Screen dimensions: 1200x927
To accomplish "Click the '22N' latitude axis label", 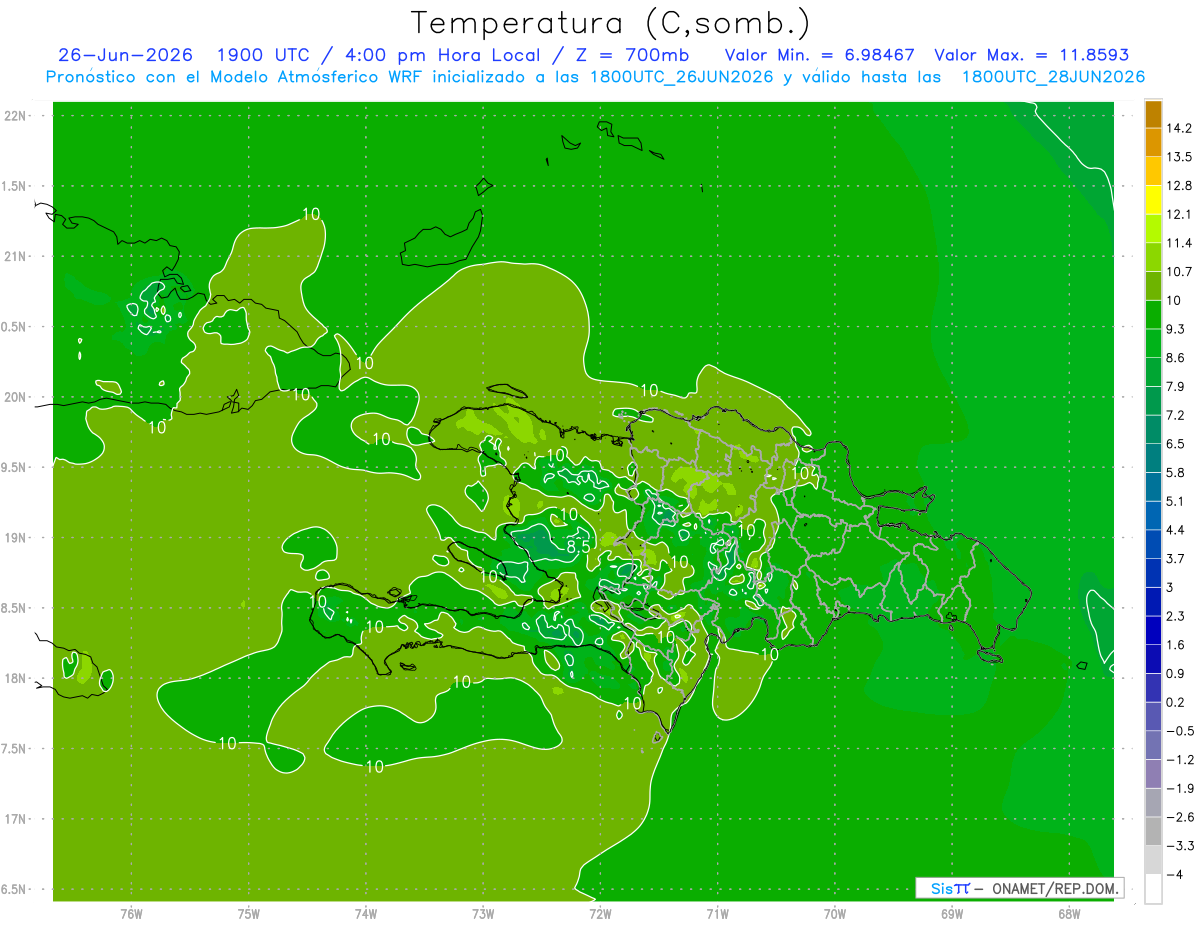I will 15,116.
